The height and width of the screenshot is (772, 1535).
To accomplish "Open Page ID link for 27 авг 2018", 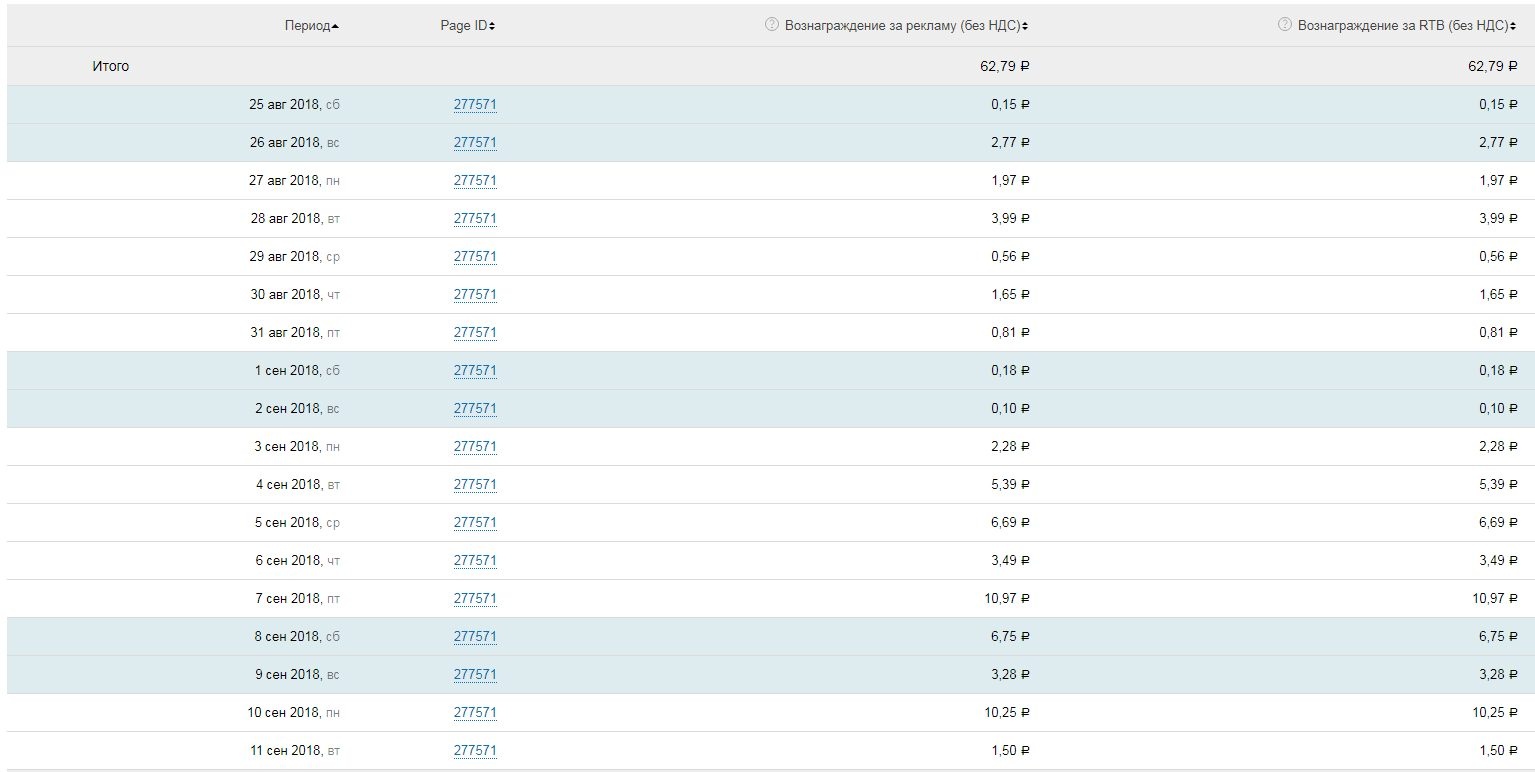I will coord(475,181).
